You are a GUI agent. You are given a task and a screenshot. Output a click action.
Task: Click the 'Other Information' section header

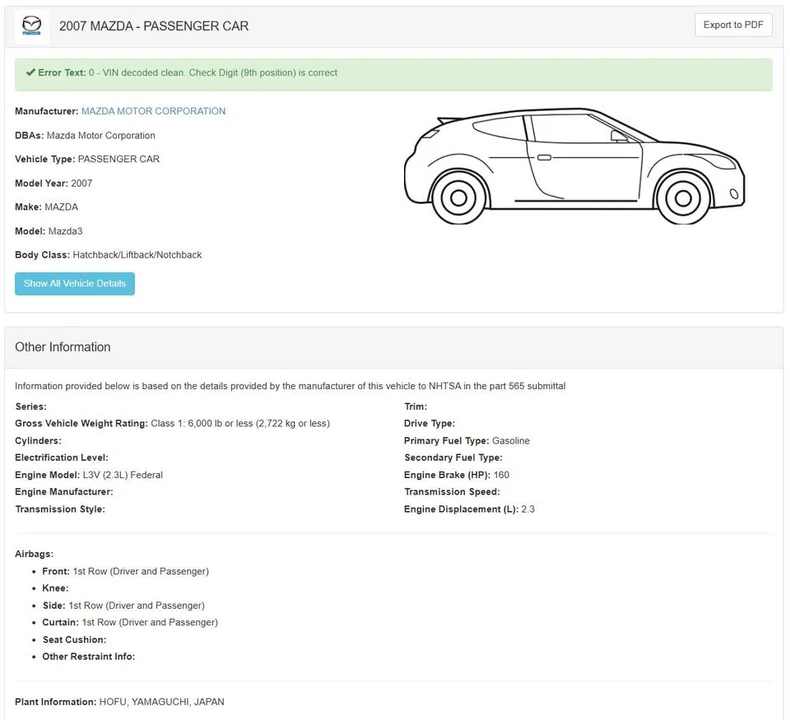click(62, 347)
